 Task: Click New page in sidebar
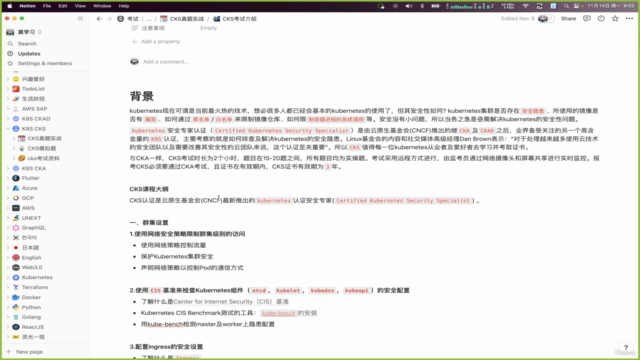[x=25, y=351]
